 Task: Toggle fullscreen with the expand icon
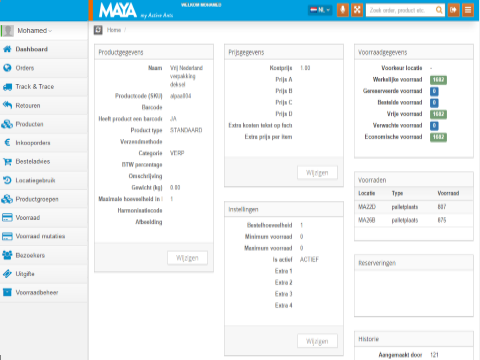357,10
